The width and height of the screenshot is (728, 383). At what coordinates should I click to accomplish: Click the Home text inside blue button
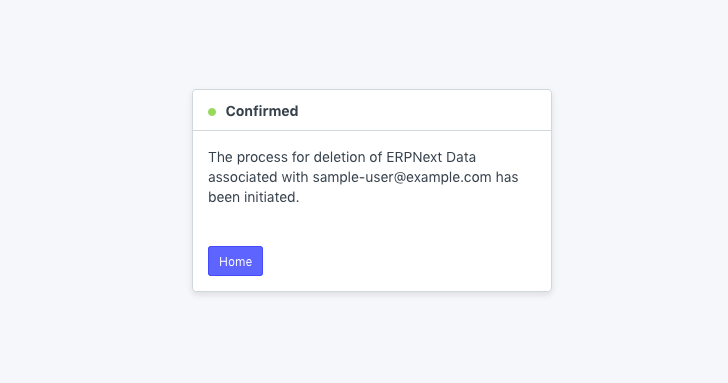pyautogui.click(x=235, y=261)
